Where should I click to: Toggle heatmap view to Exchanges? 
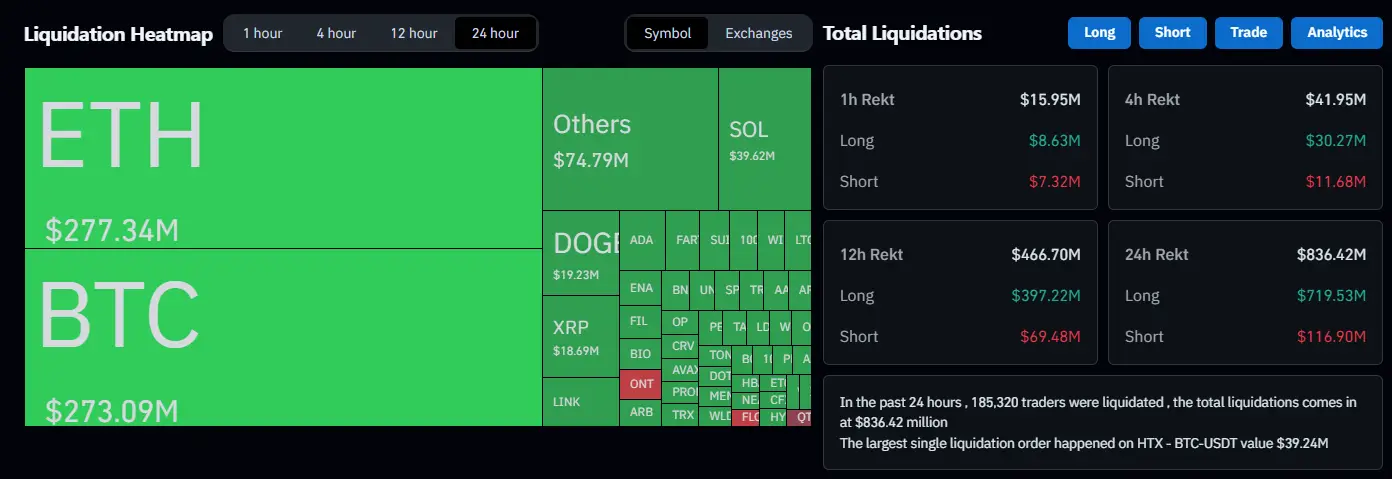(758, 33)
